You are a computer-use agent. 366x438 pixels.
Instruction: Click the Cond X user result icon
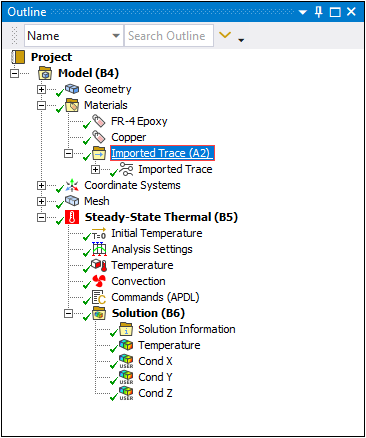click(x=126, y=361)
